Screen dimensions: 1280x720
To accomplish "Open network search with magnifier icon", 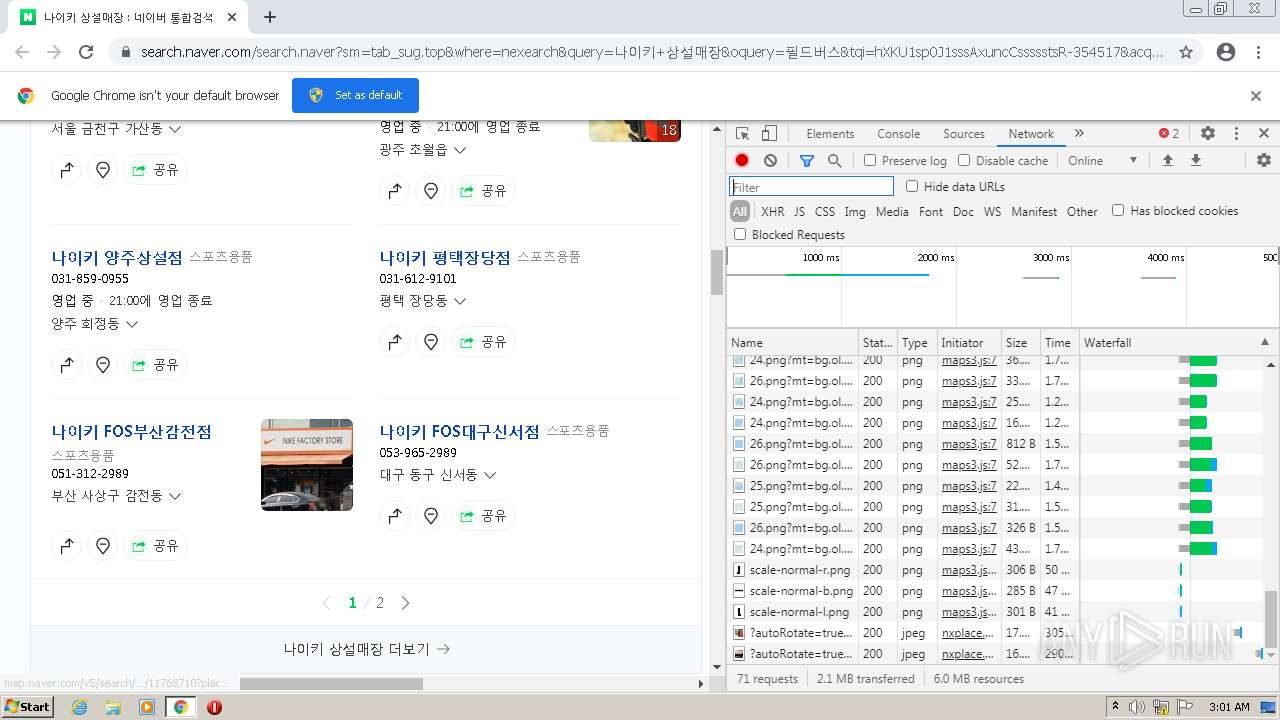I will (834, 160).
